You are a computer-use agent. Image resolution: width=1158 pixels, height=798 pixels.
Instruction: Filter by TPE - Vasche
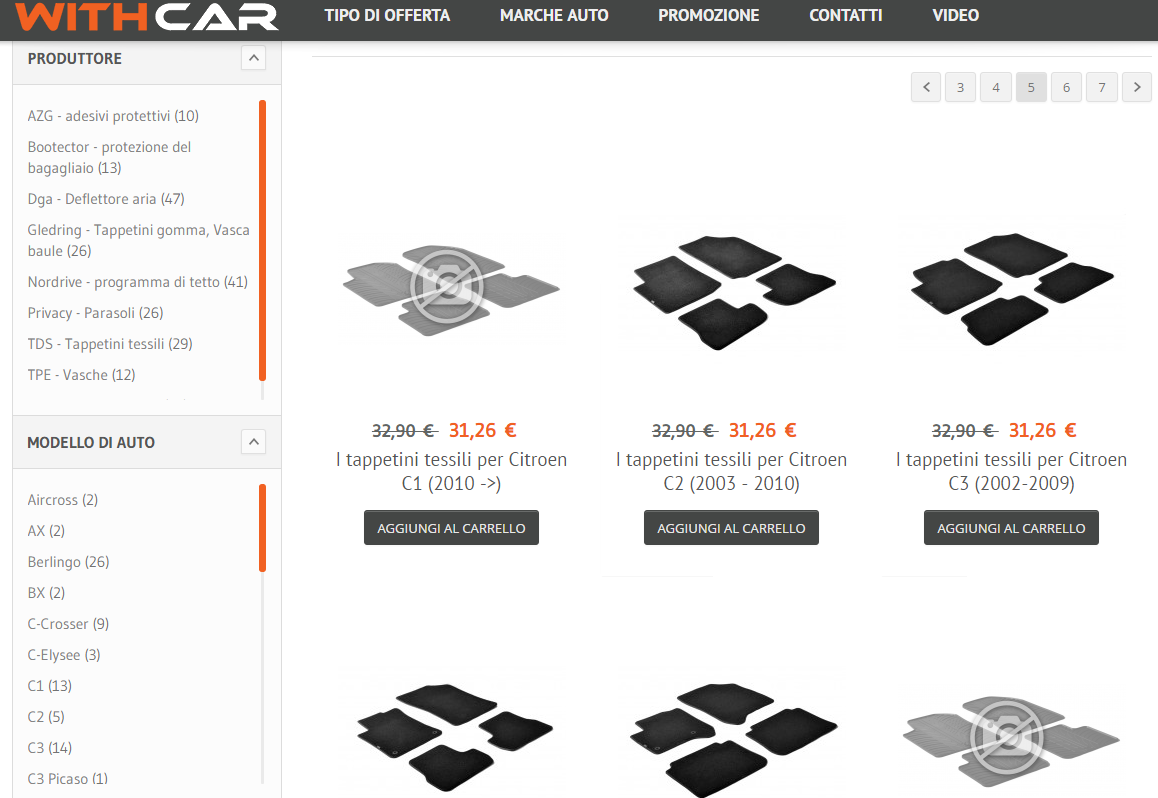81,375
